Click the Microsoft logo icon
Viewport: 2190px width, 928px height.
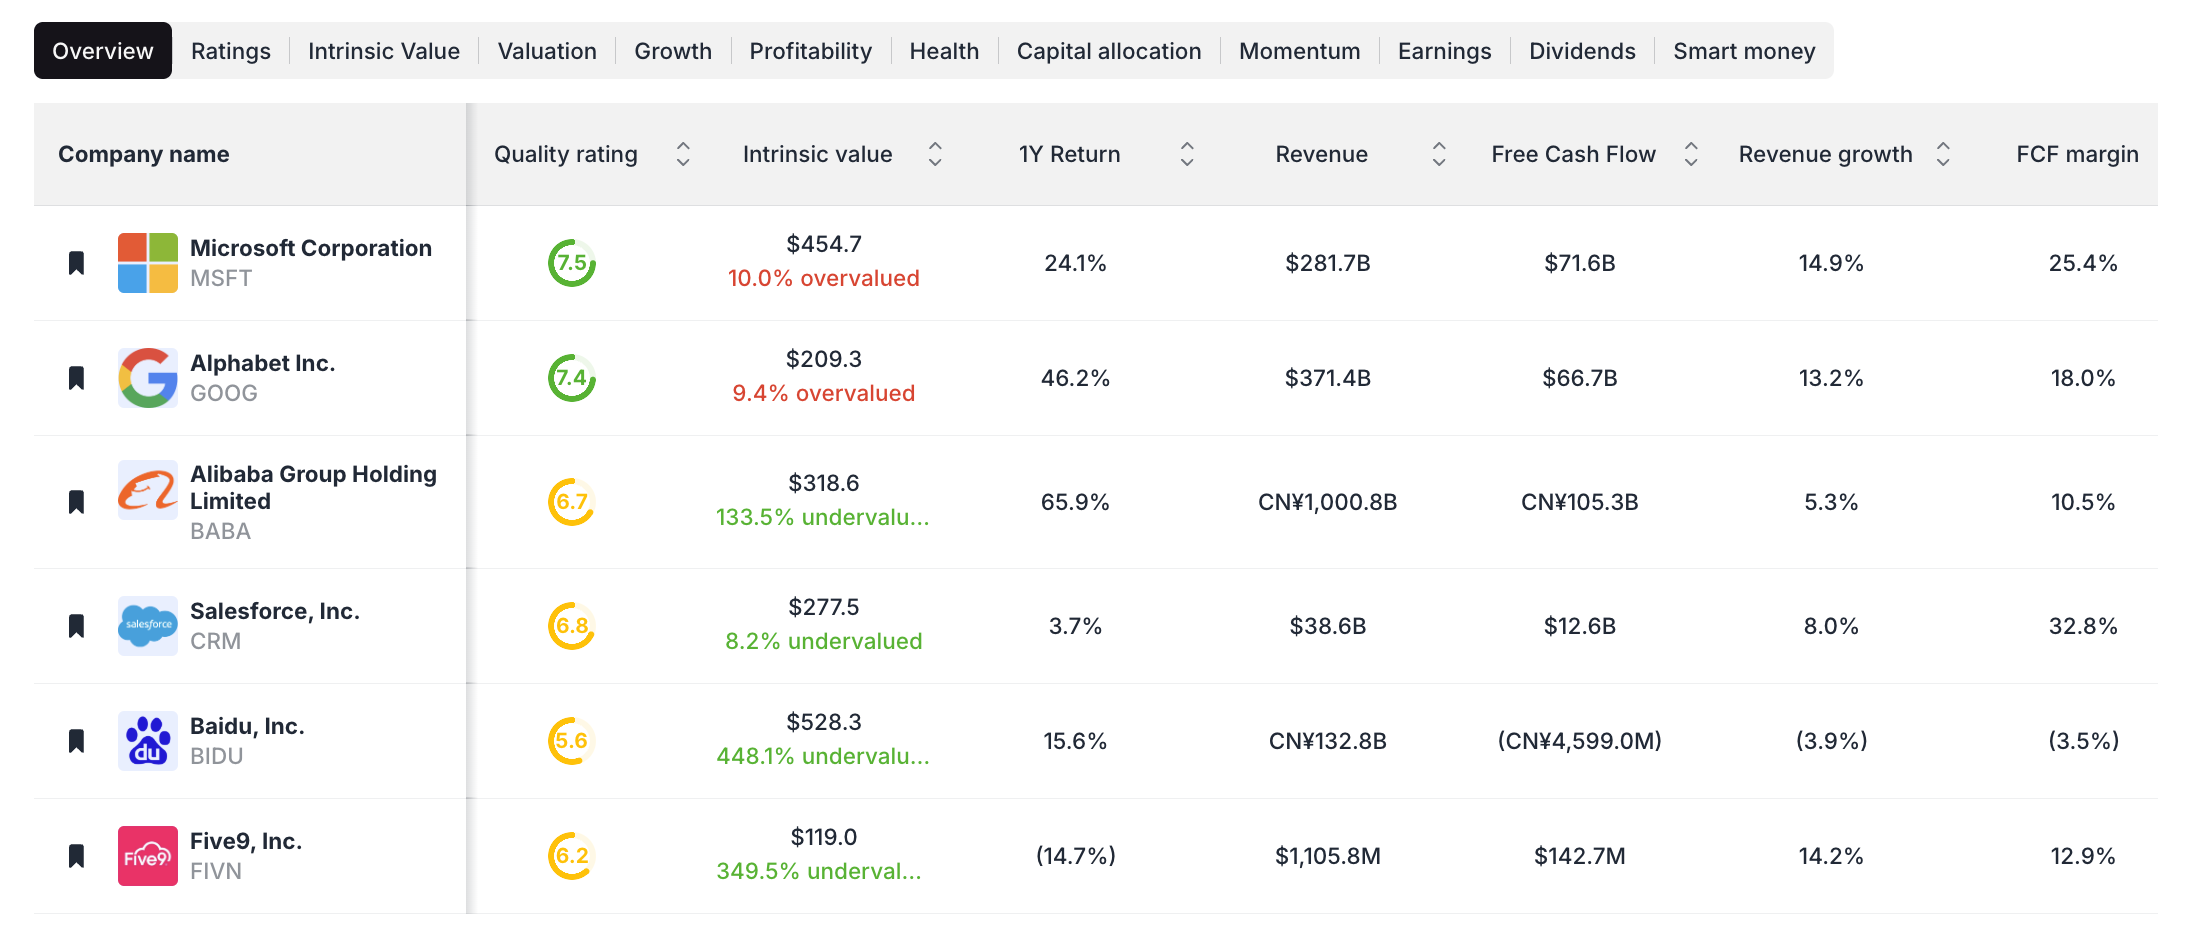click(x=147, y=263)
